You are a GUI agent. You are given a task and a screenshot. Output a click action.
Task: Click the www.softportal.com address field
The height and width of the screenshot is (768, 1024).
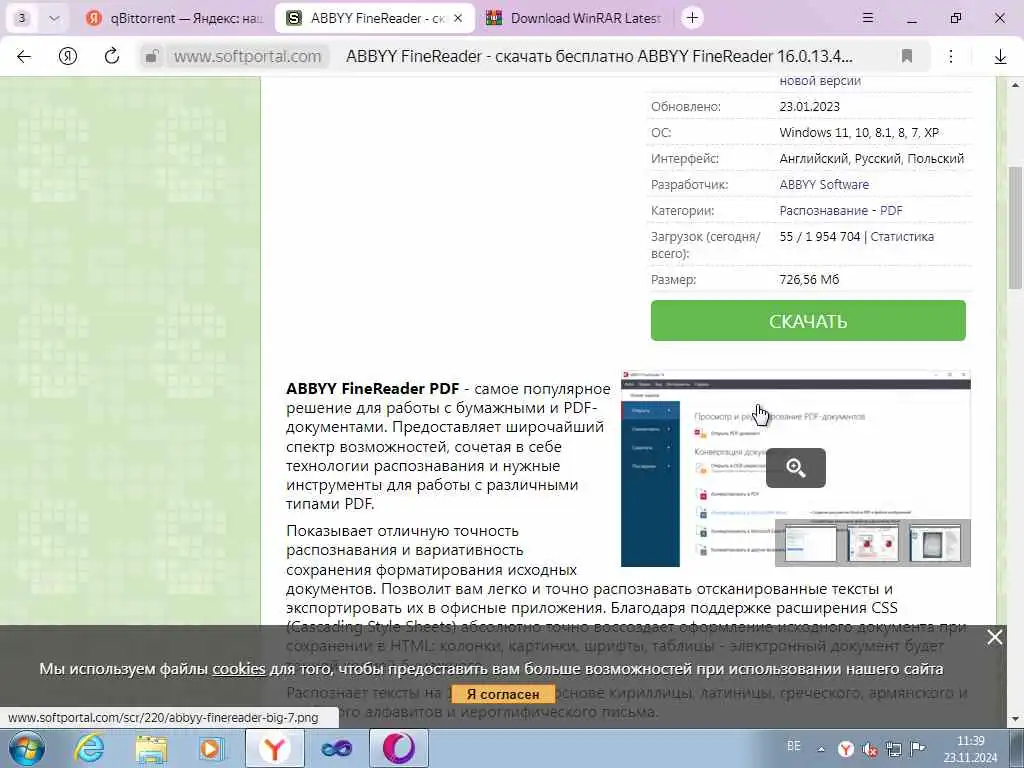[248, 57]
